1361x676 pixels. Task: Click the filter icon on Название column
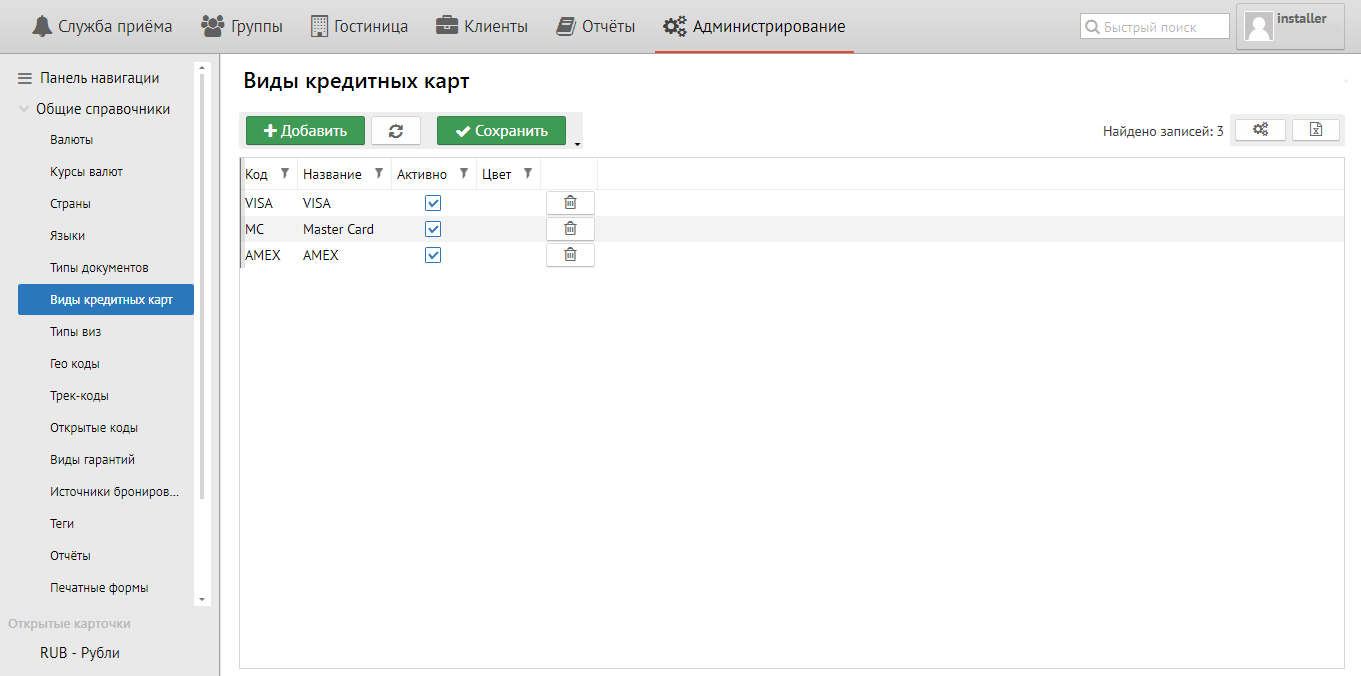coord(379,174)
